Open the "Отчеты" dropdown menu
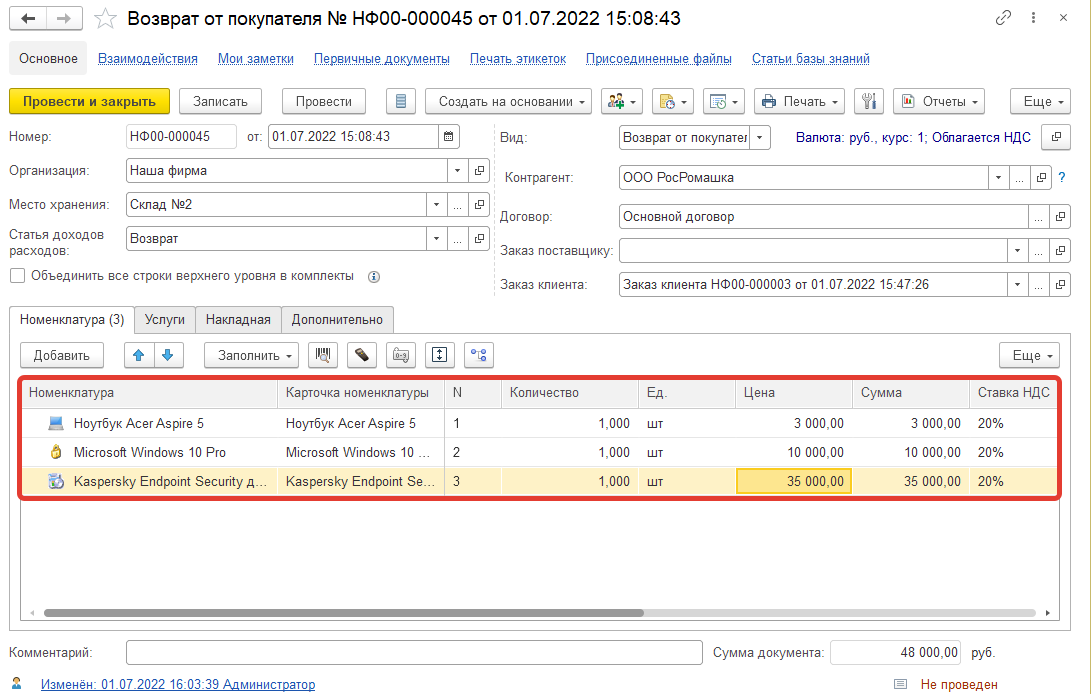This screenshot has width=1091, height=694. 938,101
